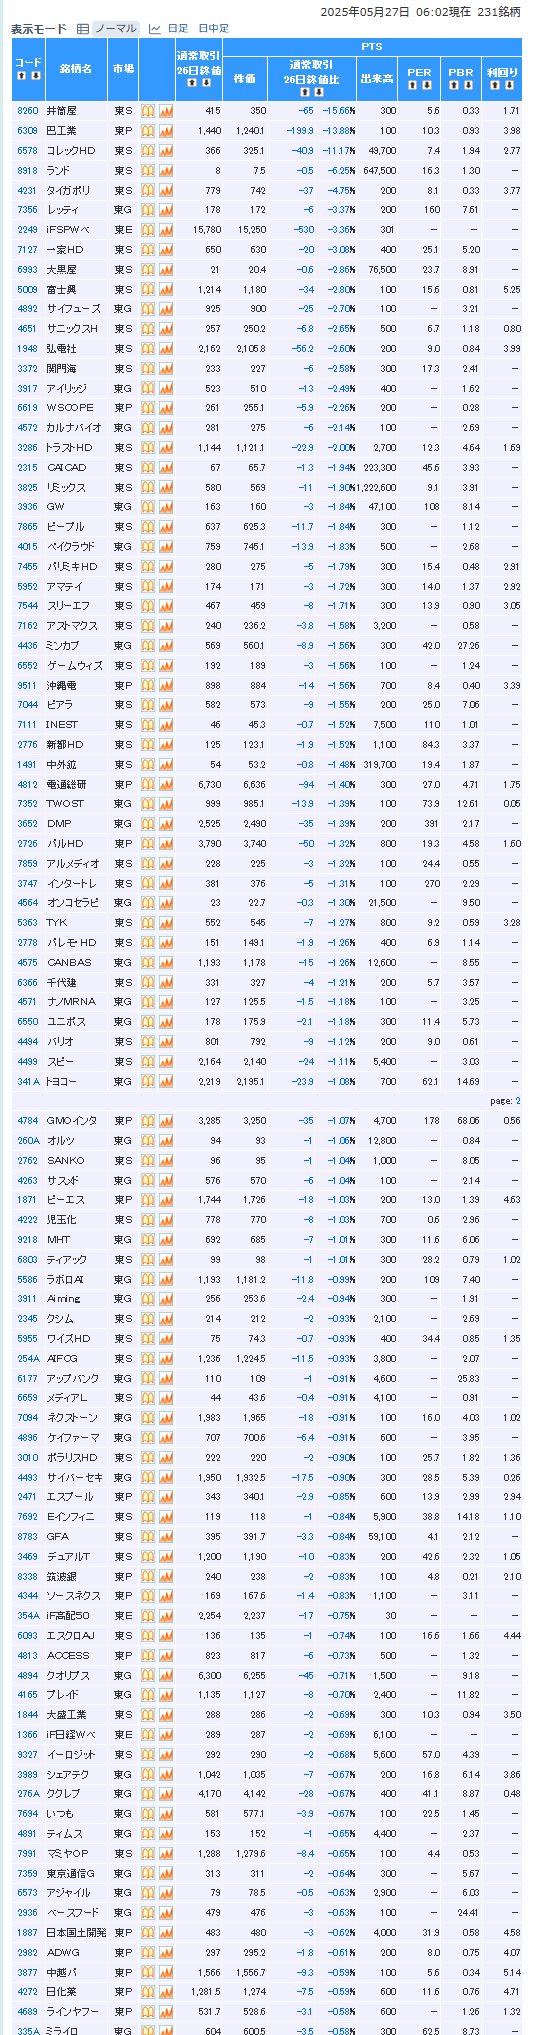Click the book icon for 日本国土開発 (1887)

pos(148,1932)
